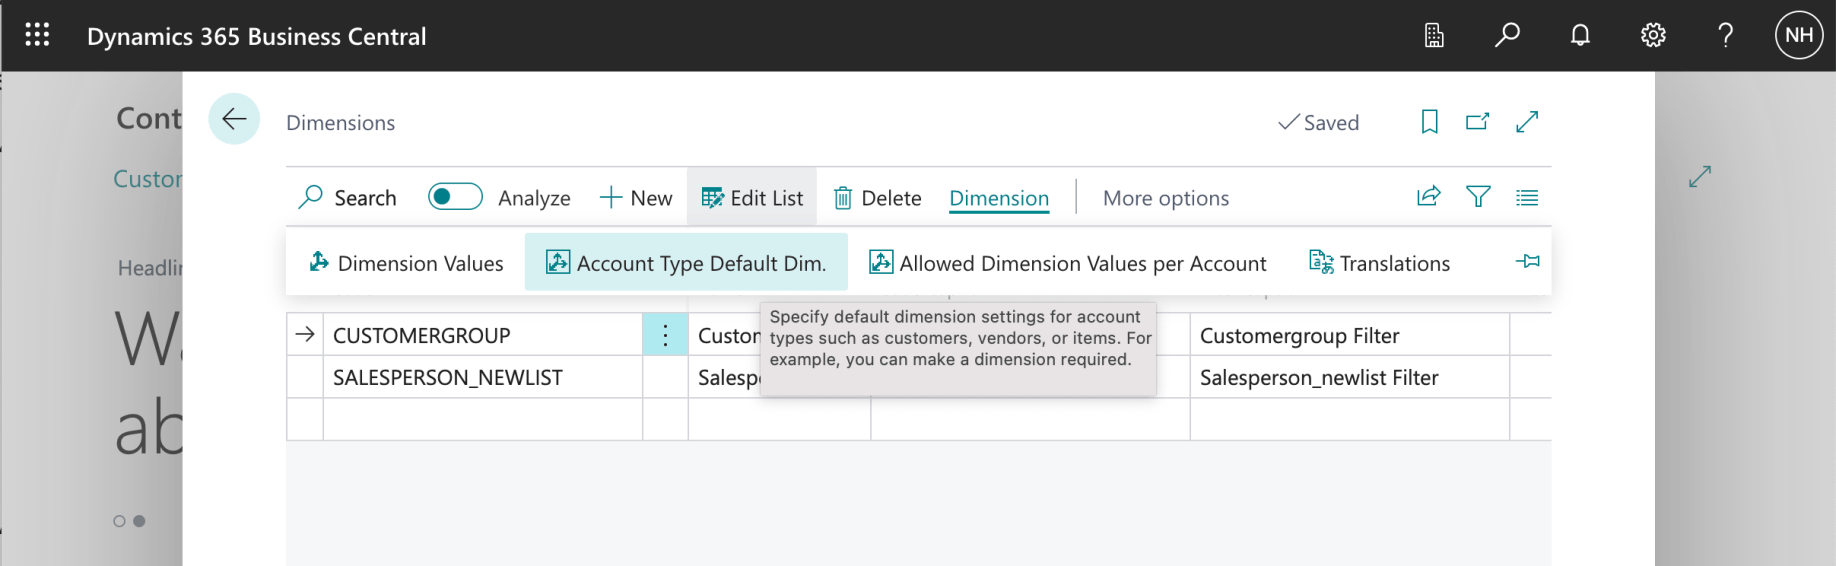
Task: Expand More options menu
Action: 1166,198
